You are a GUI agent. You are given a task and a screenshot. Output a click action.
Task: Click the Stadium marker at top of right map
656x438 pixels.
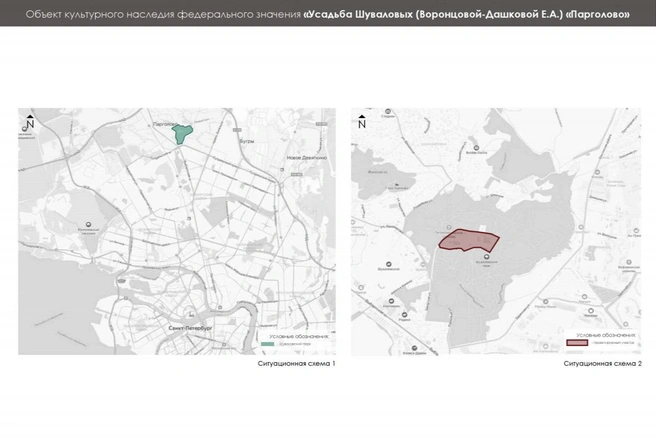[x=388, y=111]
